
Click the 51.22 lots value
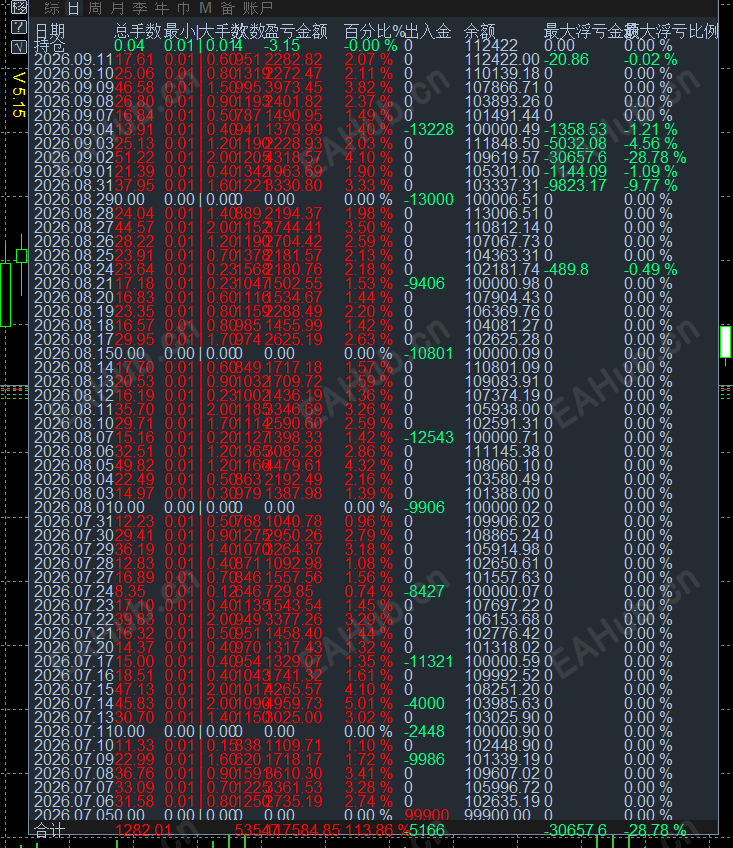135,157
